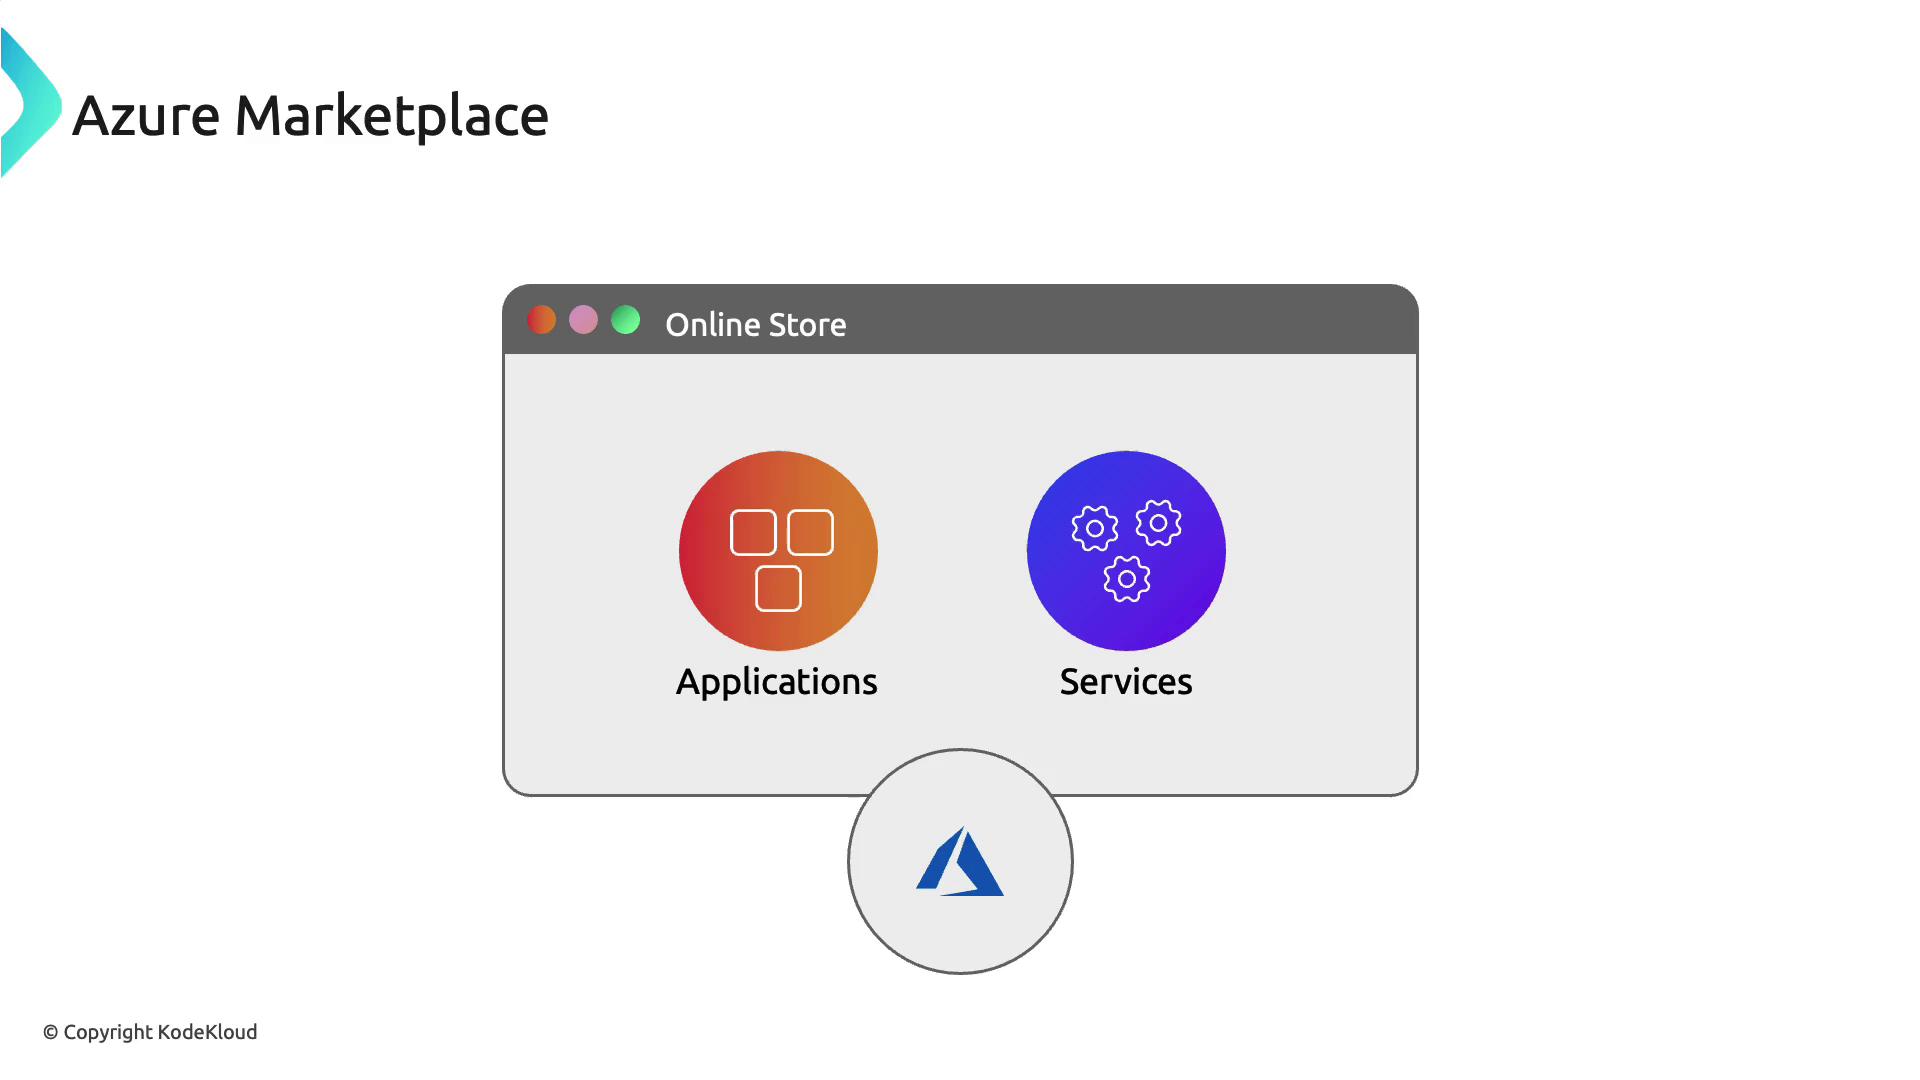Click the bottom square in Applications icon

pyautogui.click(x=778, y=588)
